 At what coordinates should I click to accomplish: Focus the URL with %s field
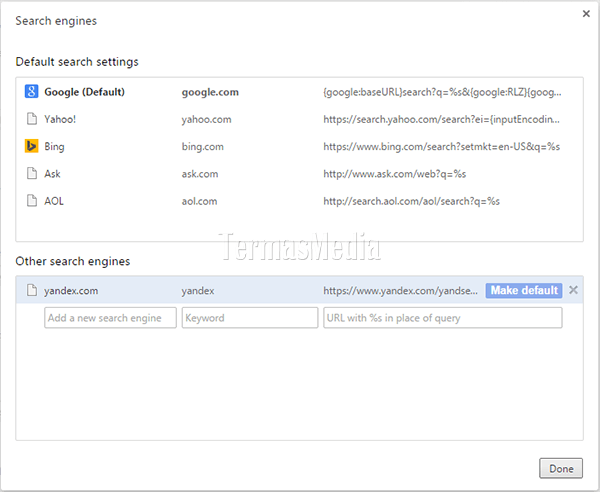point(443,318)
